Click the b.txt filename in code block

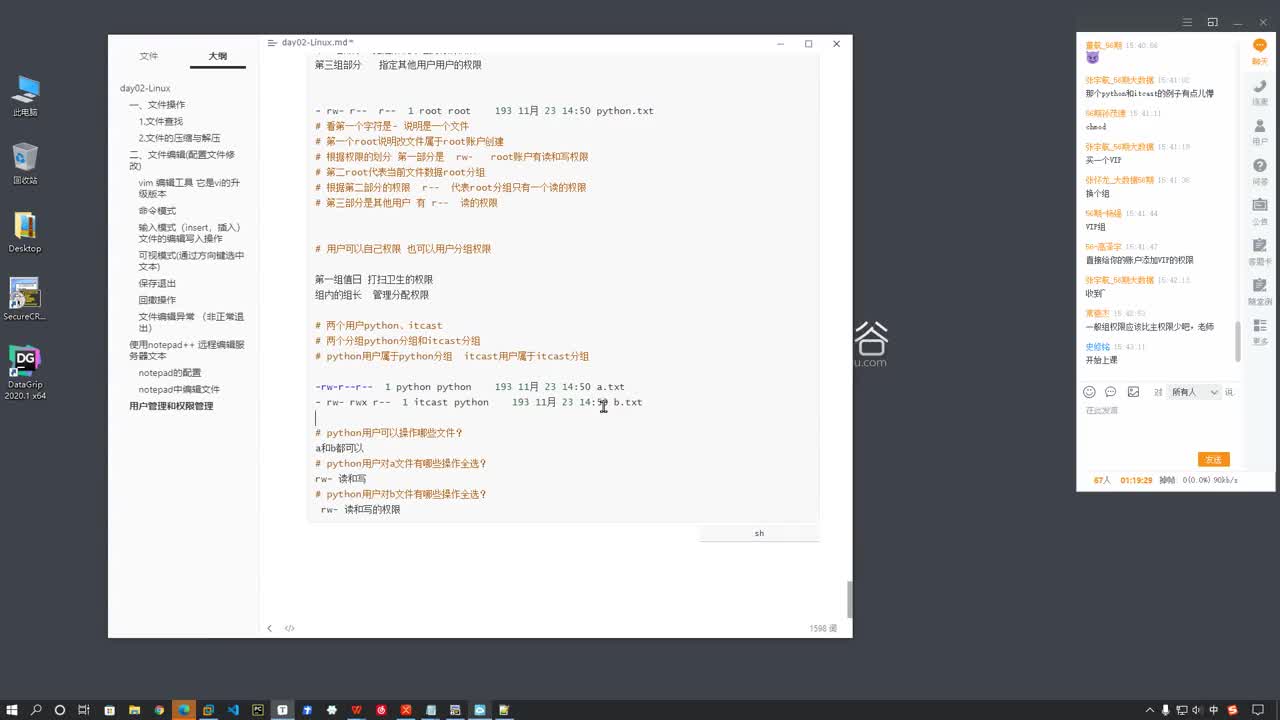coord(628,402)
